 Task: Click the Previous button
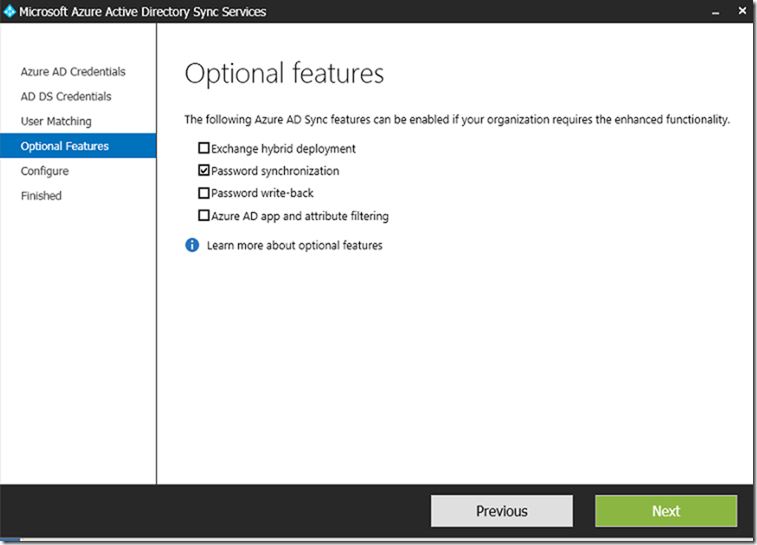502,511
